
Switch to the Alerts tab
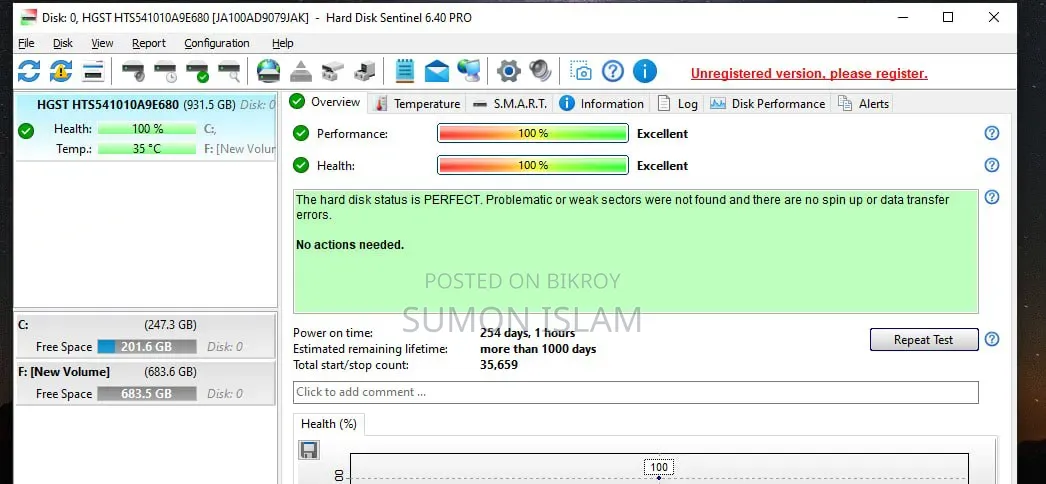pos(864,104)
